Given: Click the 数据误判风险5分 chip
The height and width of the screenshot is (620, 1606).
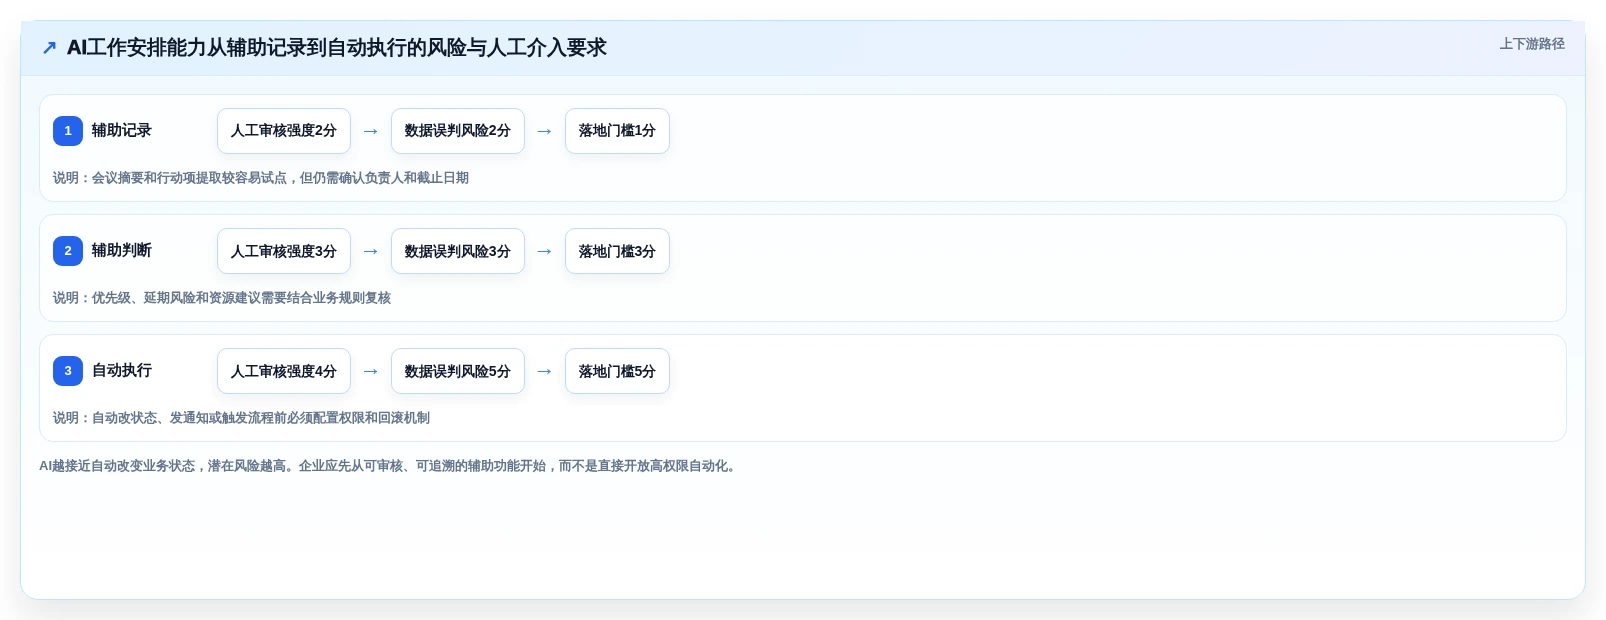Looking at the screenshot, I should [x=458, y=371].
